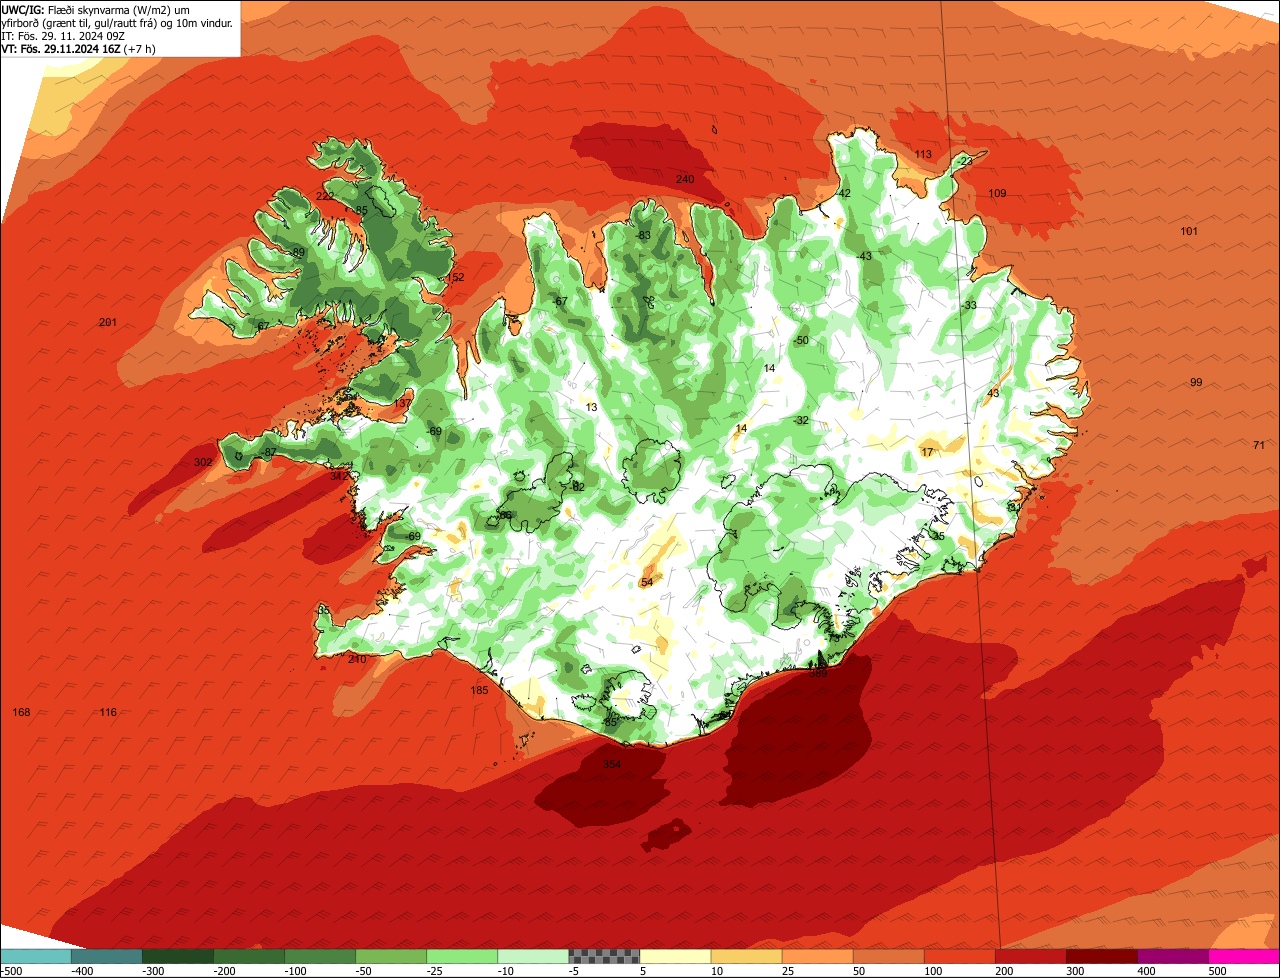Viewport: 1280px width, 978px height.
Task: Select the -50 to -25 green legend swatch
Action: [390, 956]
